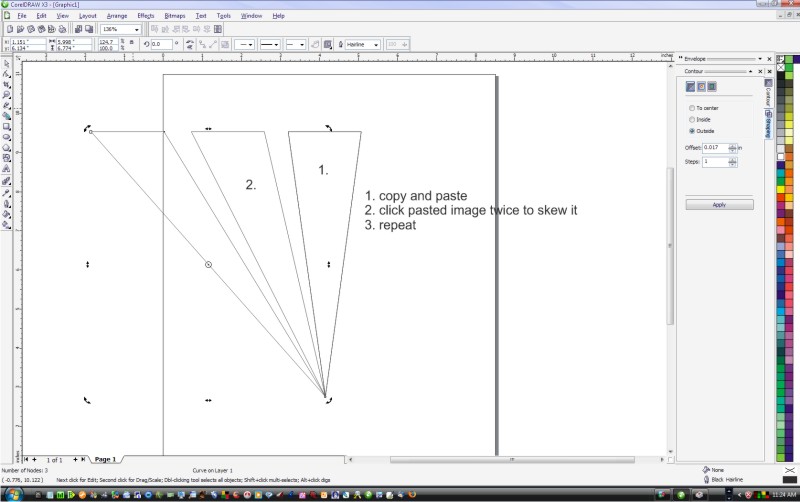Click the Offset value input field
800x502 pixels.
[x=715, y=148]
